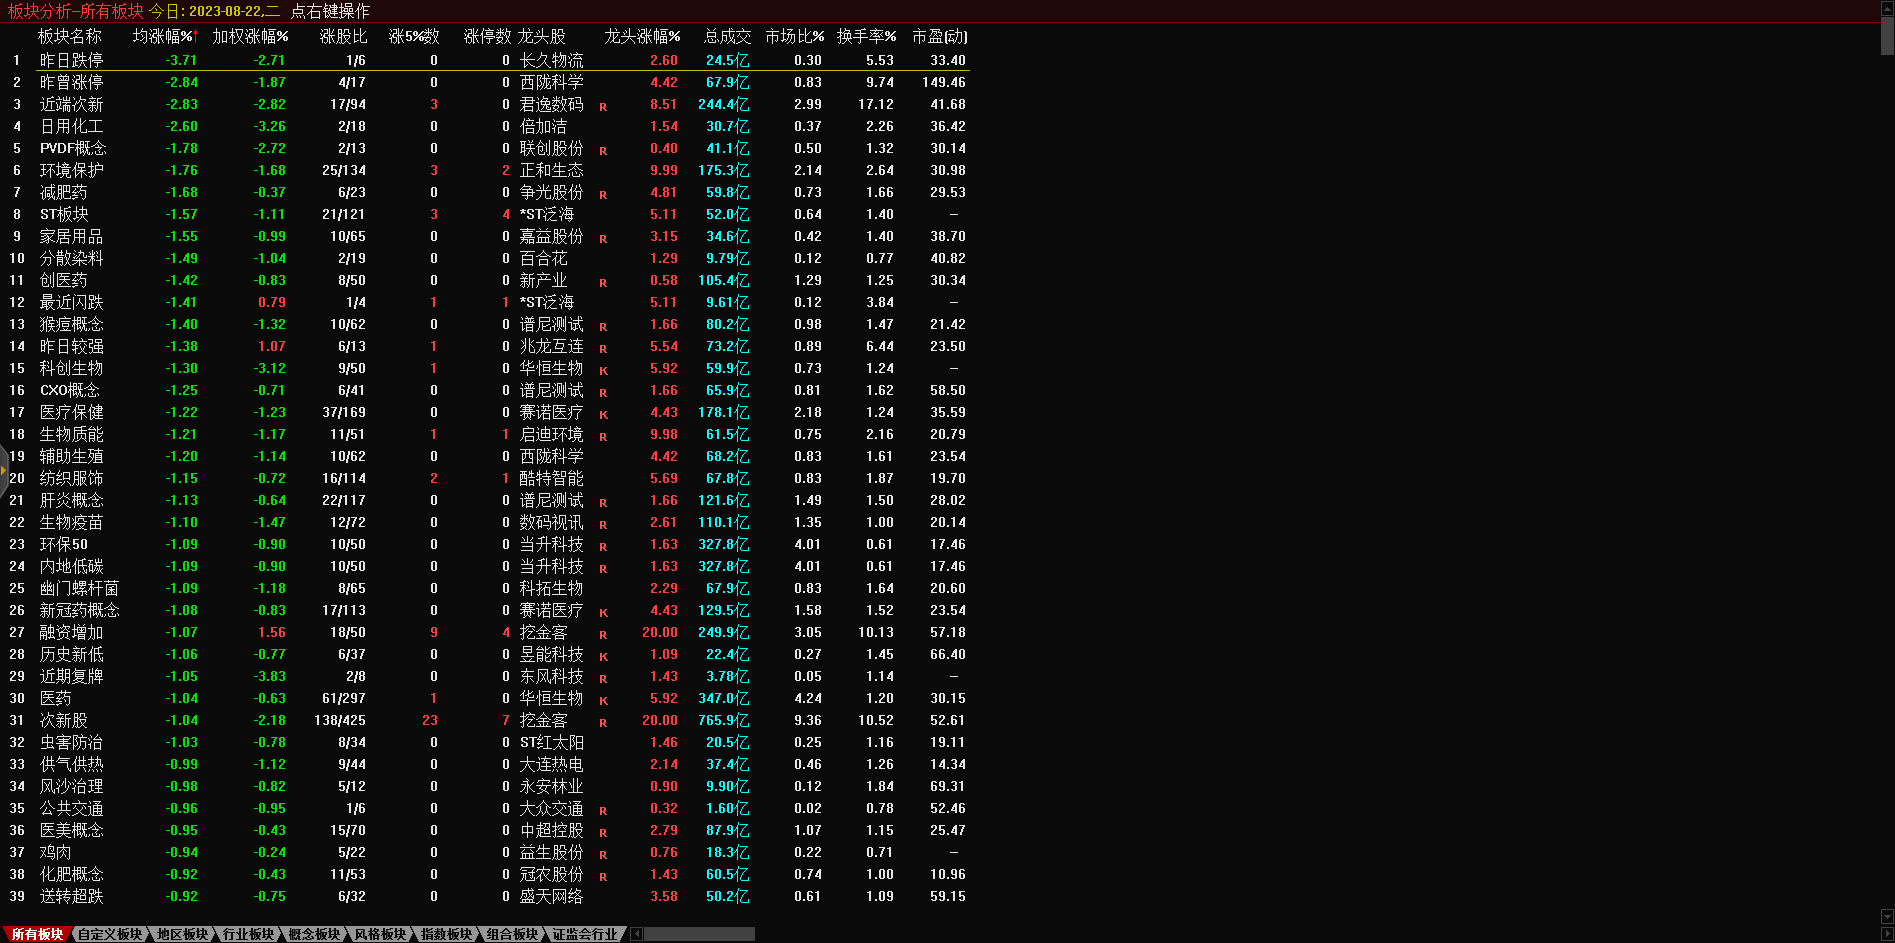The height and width of the screenshot is (943, 1895).
Task: Click the vertical scrollbar thumb at the top right
Action: (x=1887, y=34)
